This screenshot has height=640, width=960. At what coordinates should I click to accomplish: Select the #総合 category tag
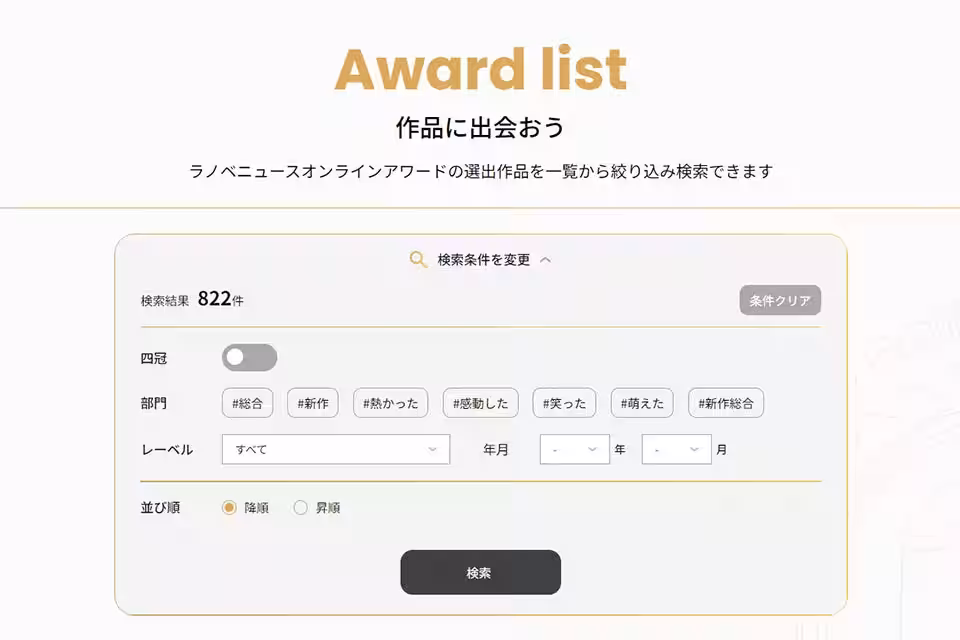246,402
